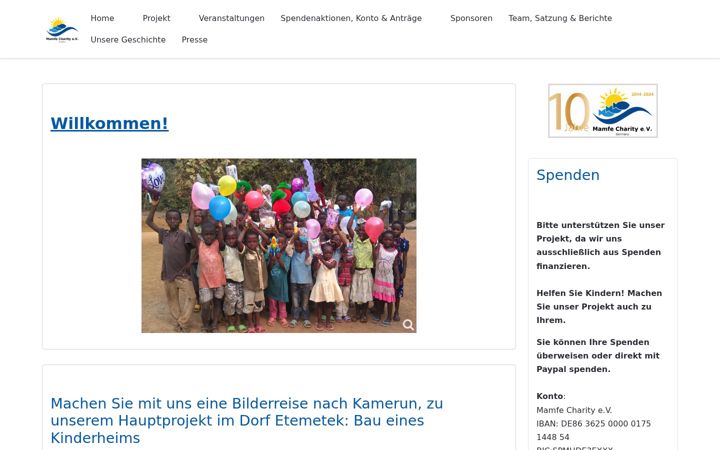Screen dimensions: 720x450
Task: Open the Sponsoren page
Action: tap(471, 18)
